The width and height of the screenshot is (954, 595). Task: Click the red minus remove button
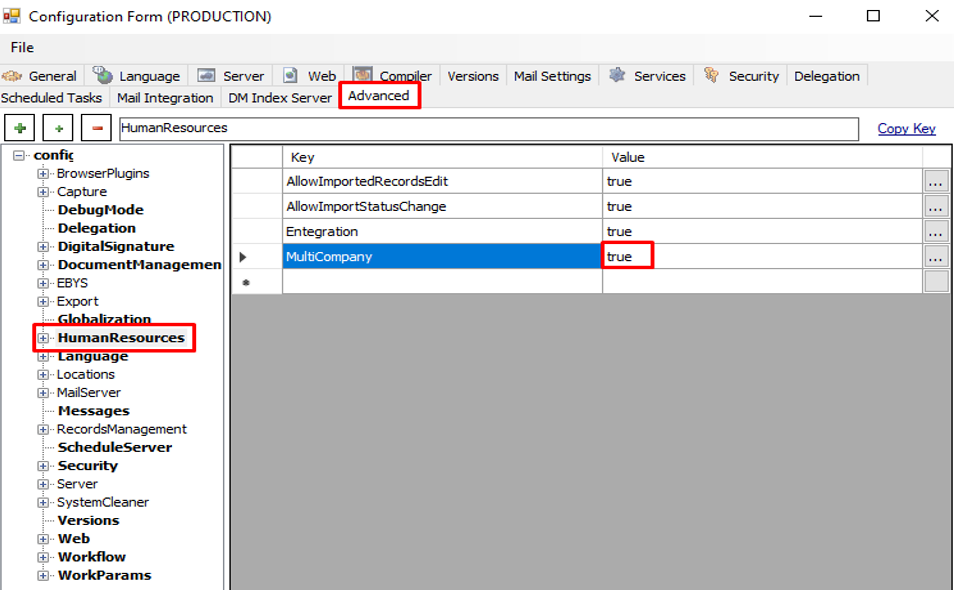coord(96,129)
